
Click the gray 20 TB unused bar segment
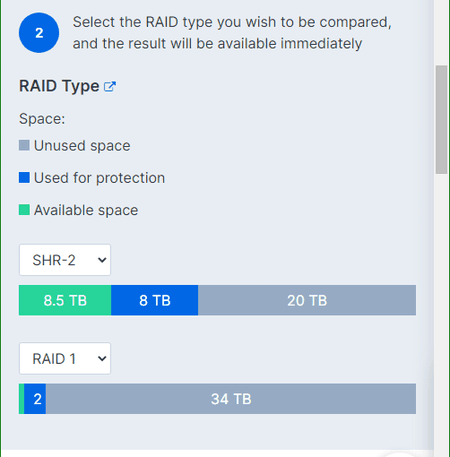click(x=307, y=300)
